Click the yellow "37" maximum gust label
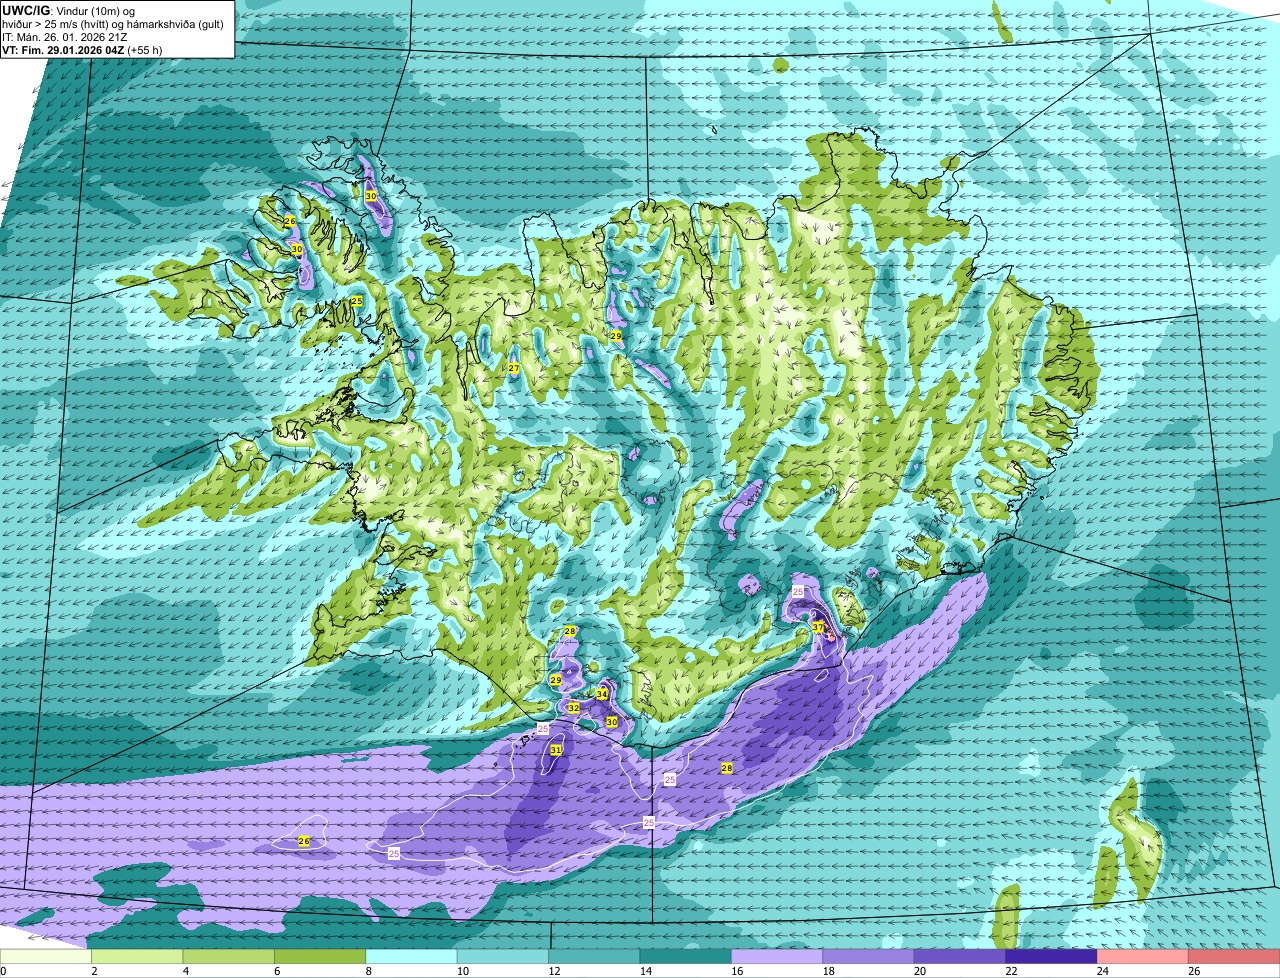 tap(818, 628)
